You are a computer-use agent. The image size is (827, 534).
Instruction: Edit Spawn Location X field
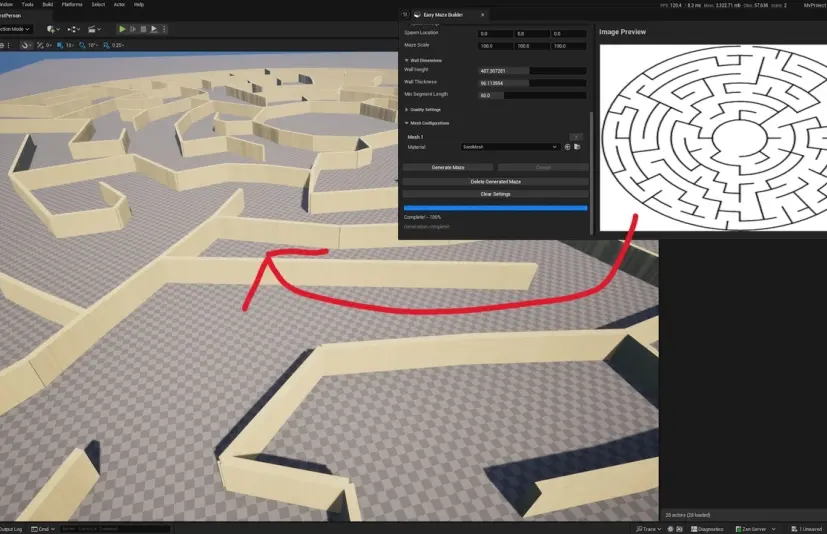[x=495, y=34]
